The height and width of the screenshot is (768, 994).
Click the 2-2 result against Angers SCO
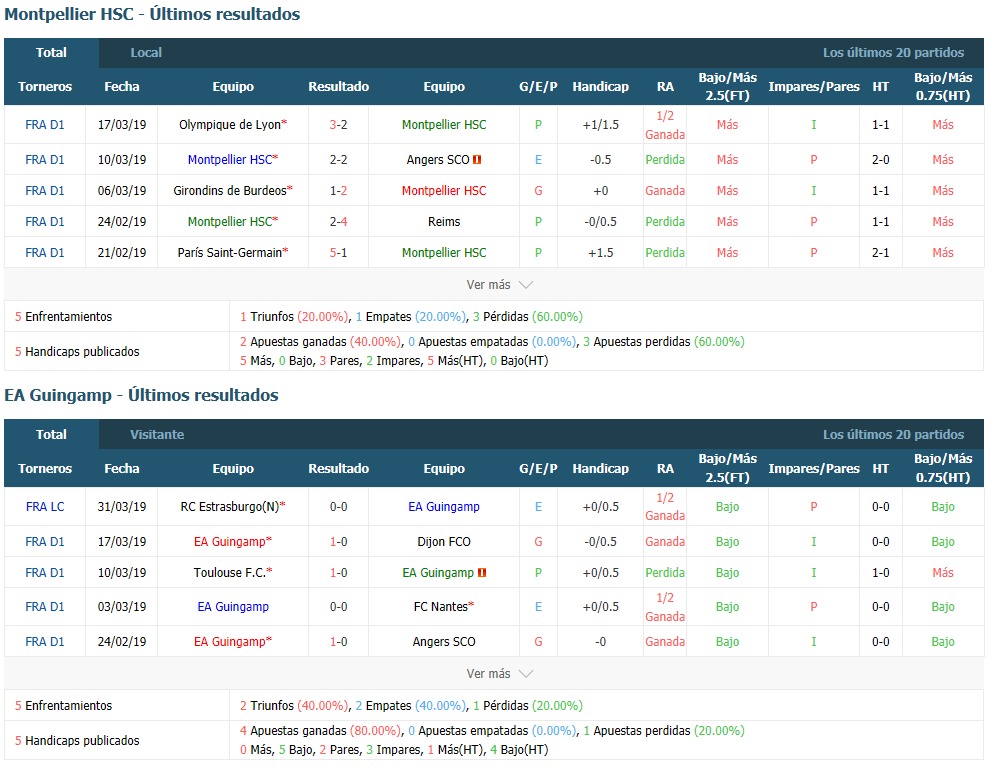pos(339,160)
